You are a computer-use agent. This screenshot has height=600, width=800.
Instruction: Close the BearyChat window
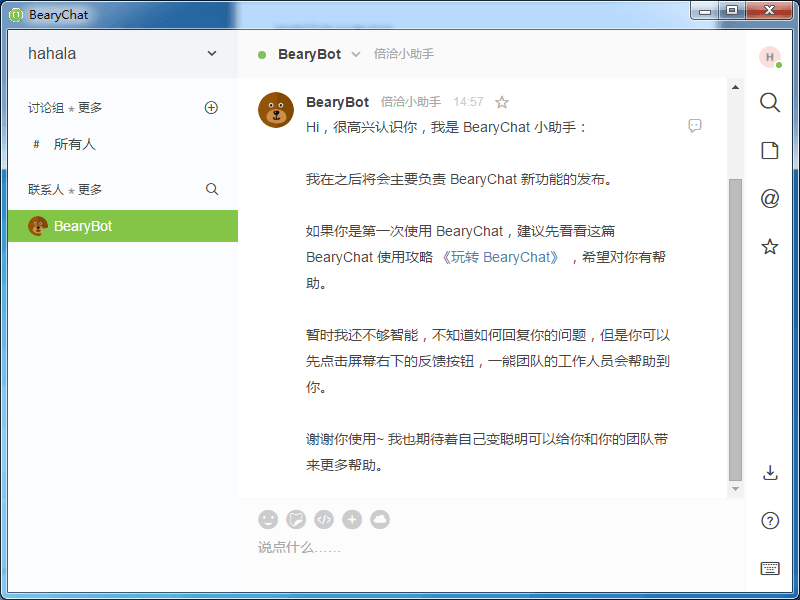coord(770,10)
